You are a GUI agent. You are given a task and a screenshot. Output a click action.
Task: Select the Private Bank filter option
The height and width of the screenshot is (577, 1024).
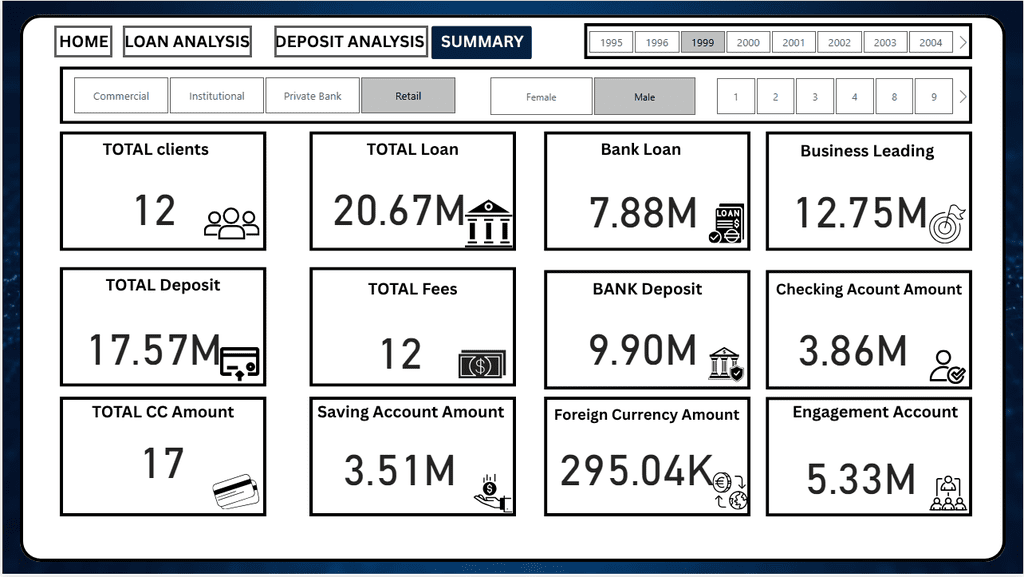pyautogui.click(x=313, y=96)
